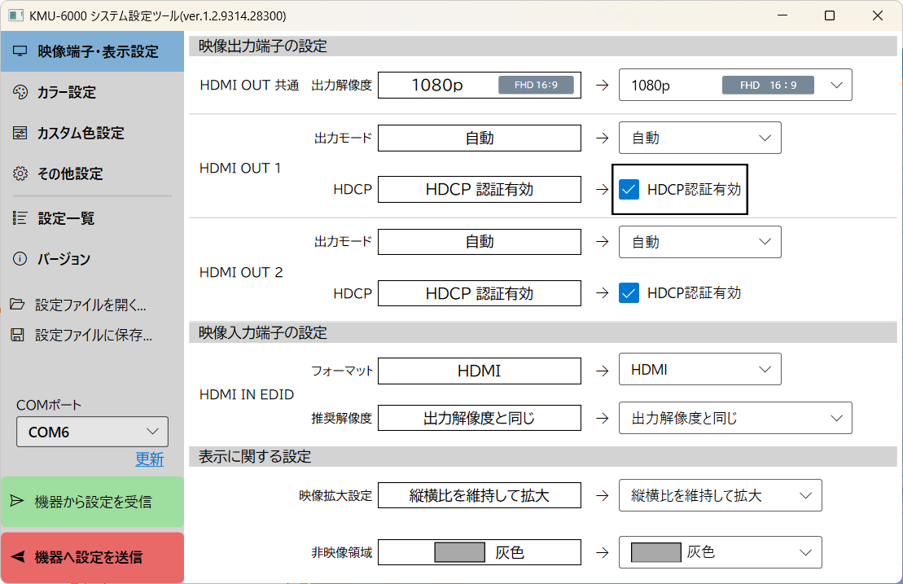
Task: Open the 出力解像度 1080p dropdown
Action: 735,85
